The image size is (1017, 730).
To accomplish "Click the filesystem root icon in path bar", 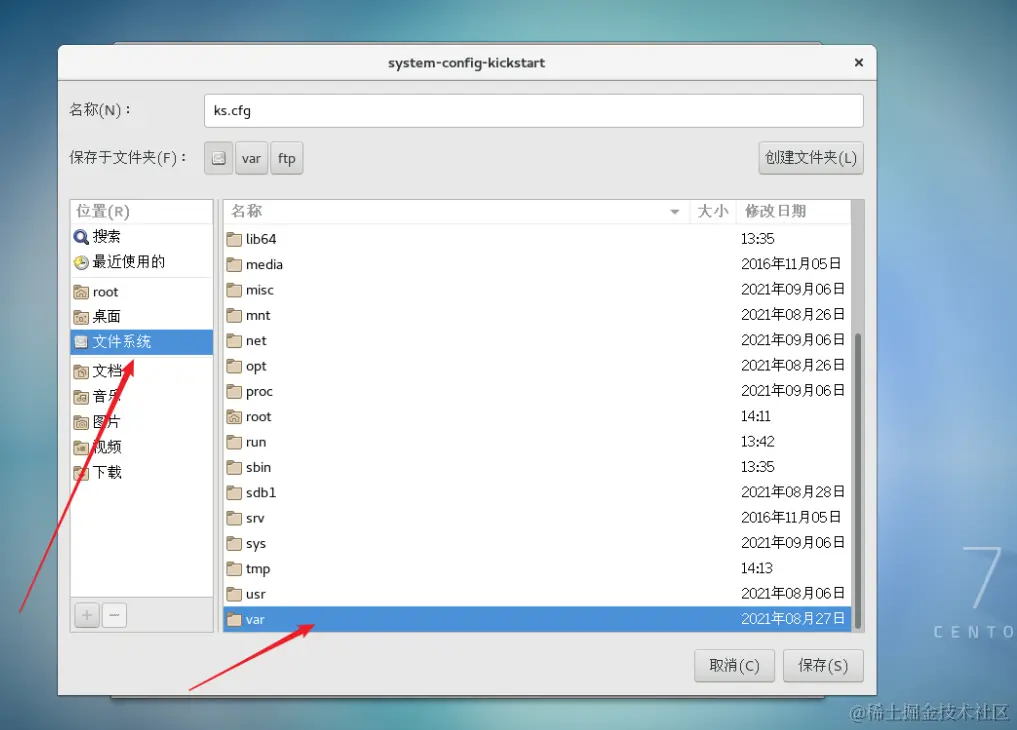I will [x=219, y=158].
